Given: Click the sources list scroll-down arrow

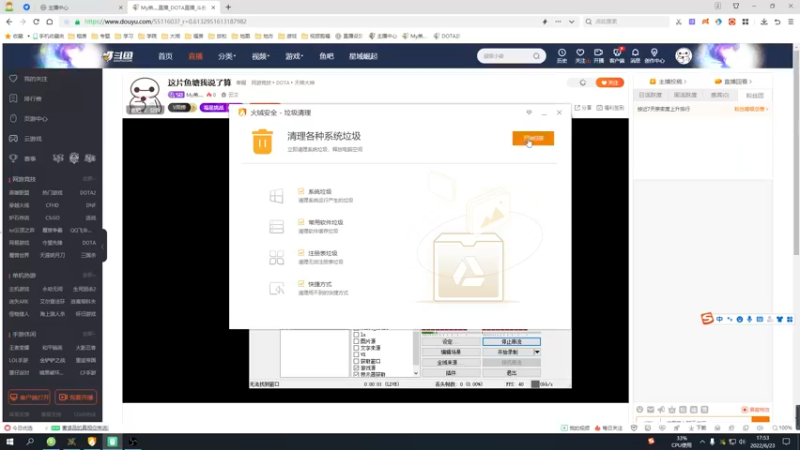Looking at the screenshot, I should 416,373.
